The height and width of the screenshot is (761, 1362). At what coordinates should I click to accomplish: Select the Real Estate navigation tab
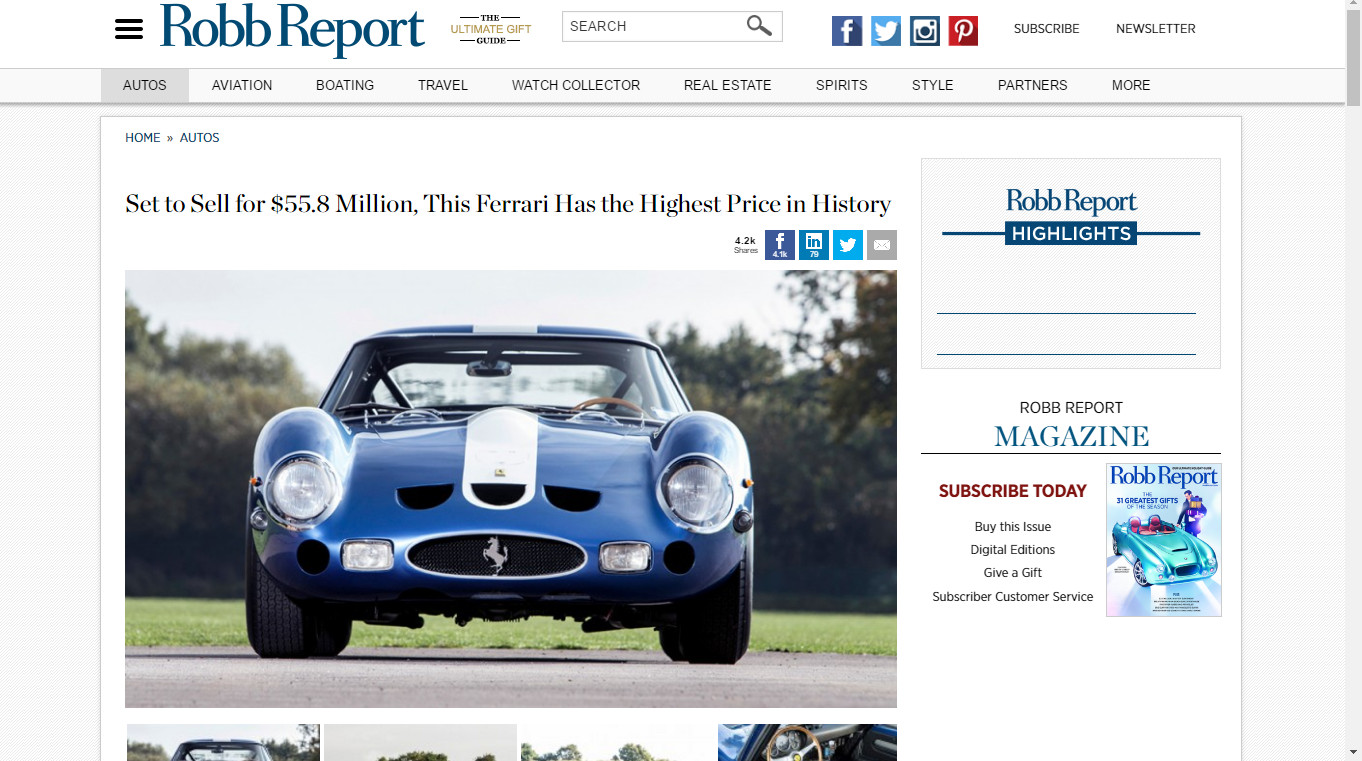click(728, 85)
